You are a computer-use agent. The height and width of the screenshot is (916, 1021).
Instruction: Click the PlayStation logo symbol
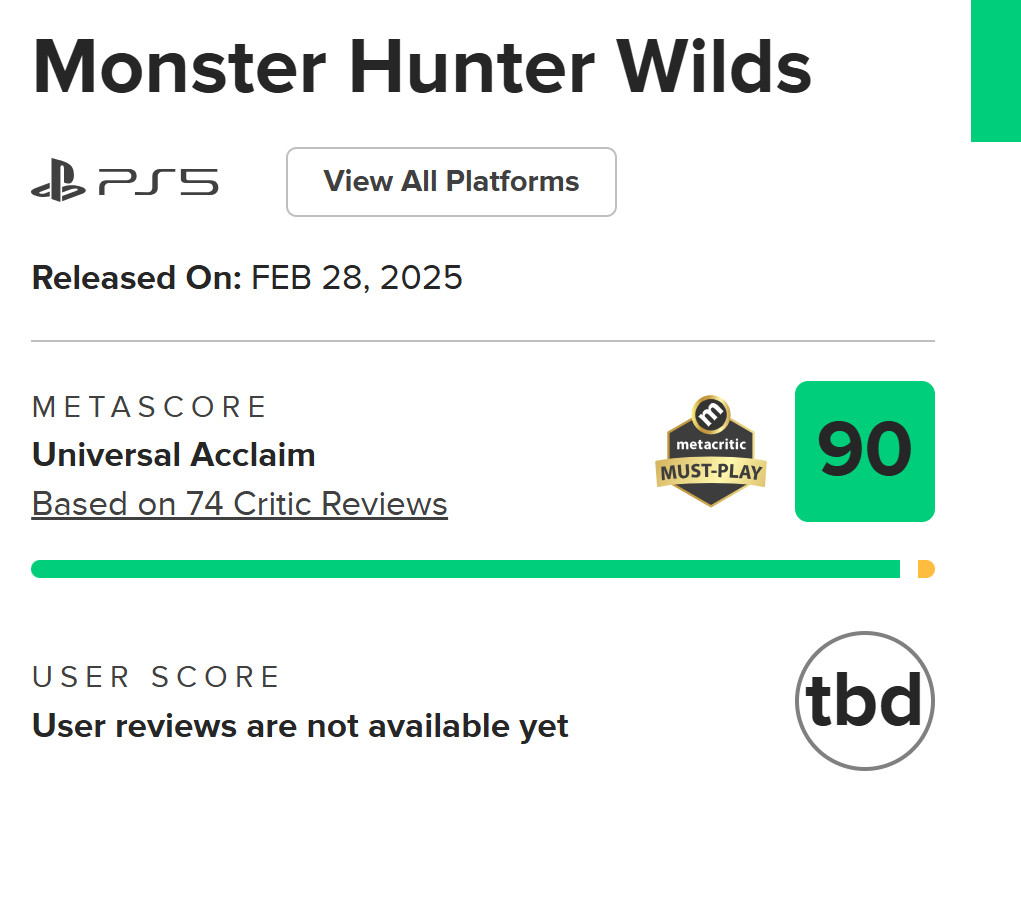point(58,183)
